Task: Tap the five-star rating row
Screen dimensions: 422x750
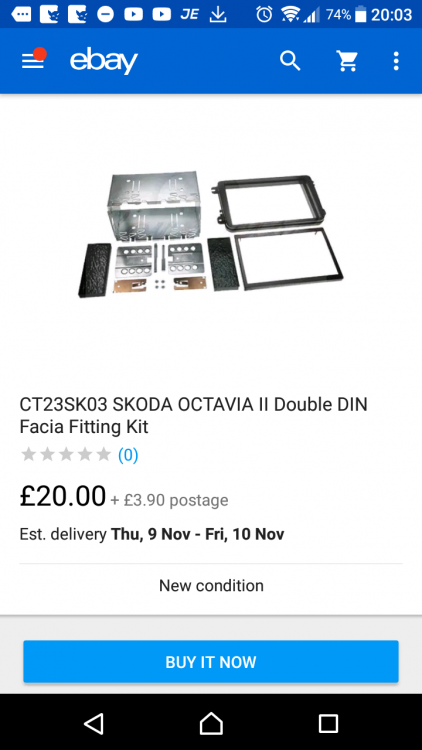Action: click(66, 454)
